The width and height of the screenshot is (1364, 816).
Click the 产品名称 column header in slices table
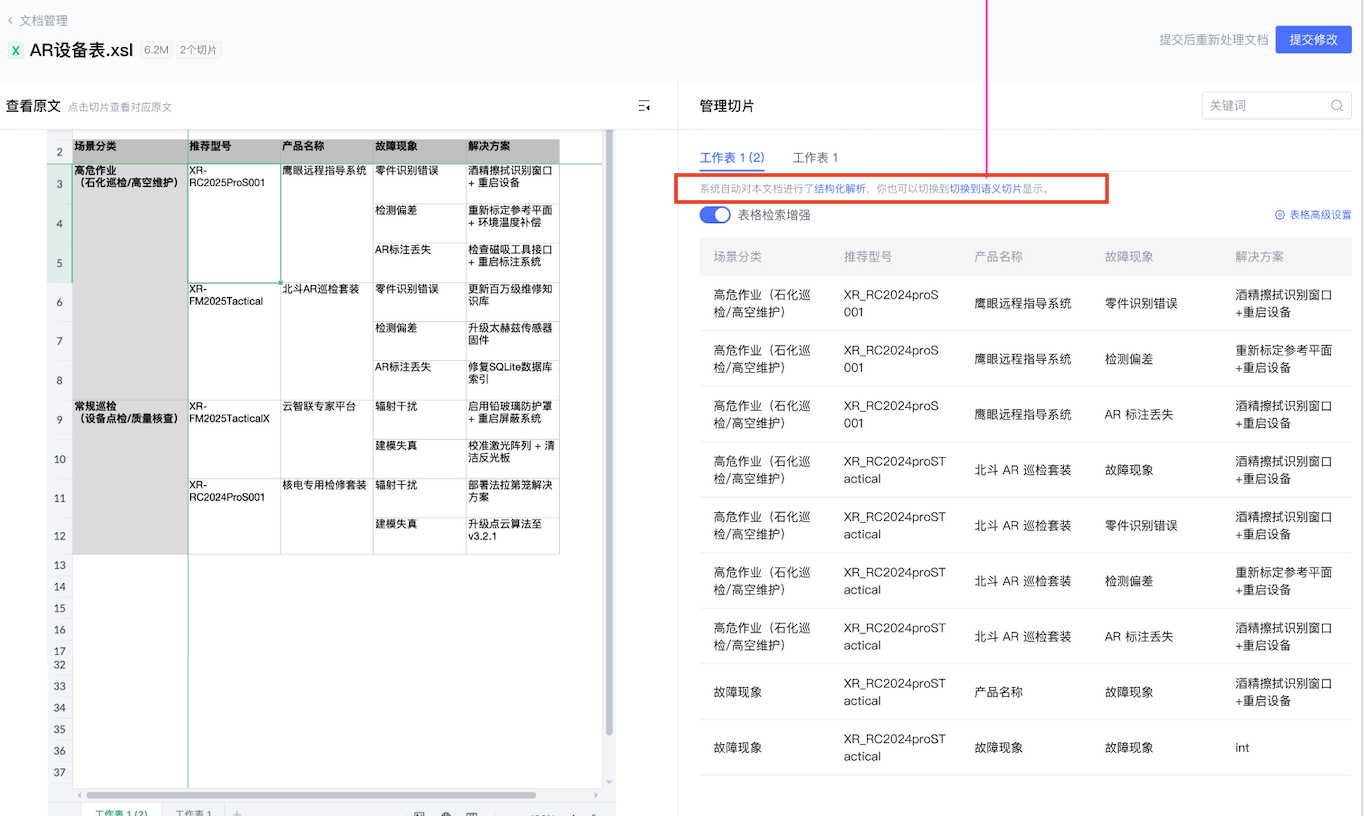998,257
